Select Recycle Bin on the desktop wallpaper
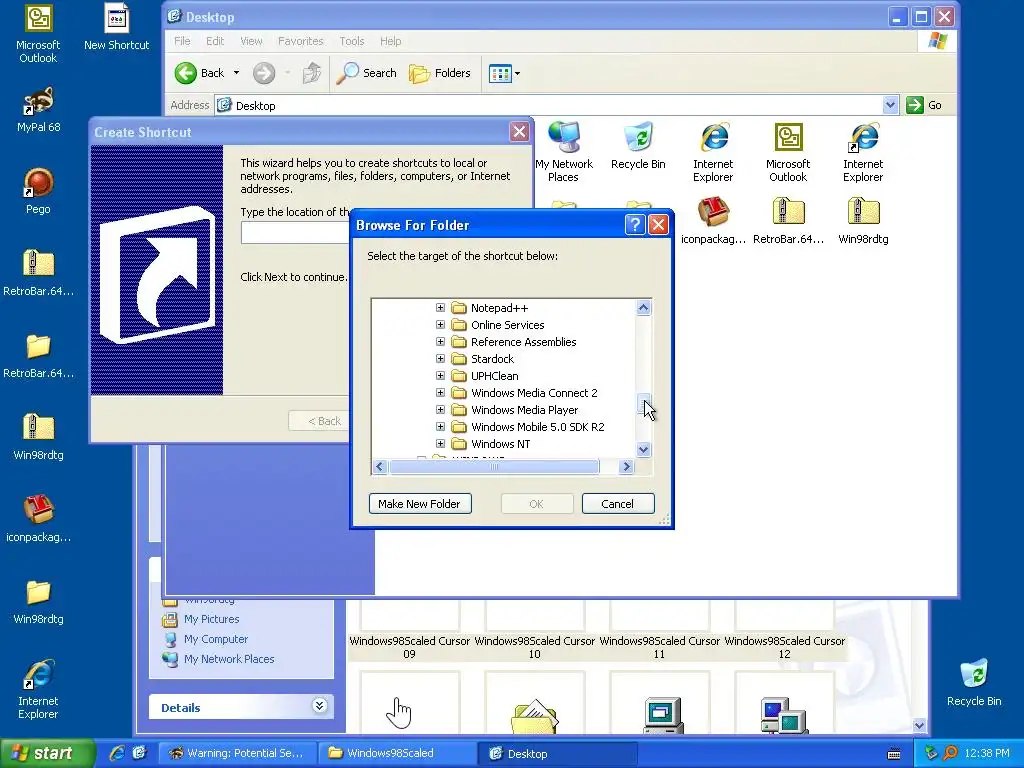Image resolution: width=1024 pixels, height=768 pixels. [974, 682]
